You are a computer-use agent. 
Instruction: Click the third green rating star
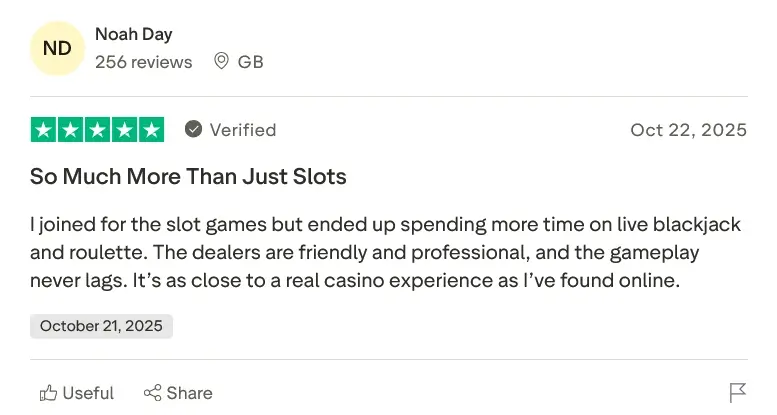97,130
